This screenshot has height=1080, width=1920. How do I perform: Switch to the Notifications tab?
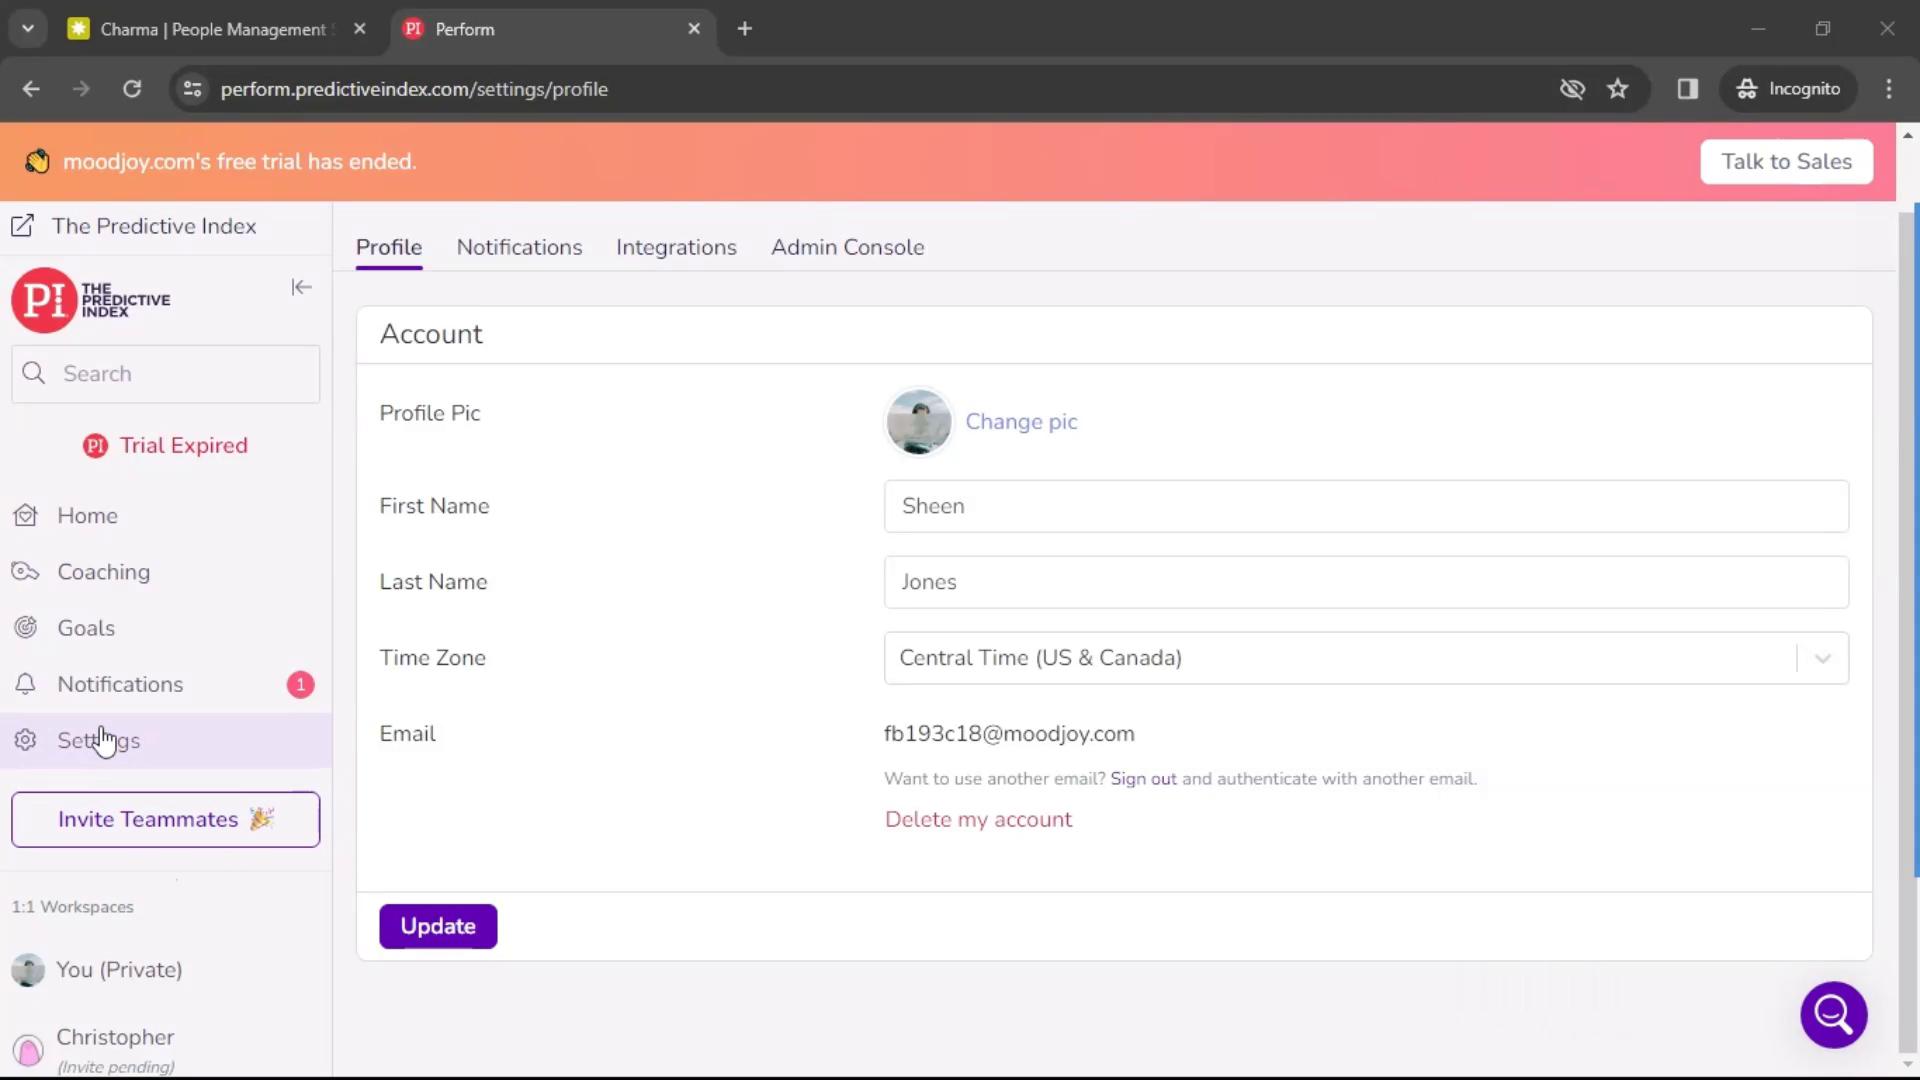click(520, 247)
